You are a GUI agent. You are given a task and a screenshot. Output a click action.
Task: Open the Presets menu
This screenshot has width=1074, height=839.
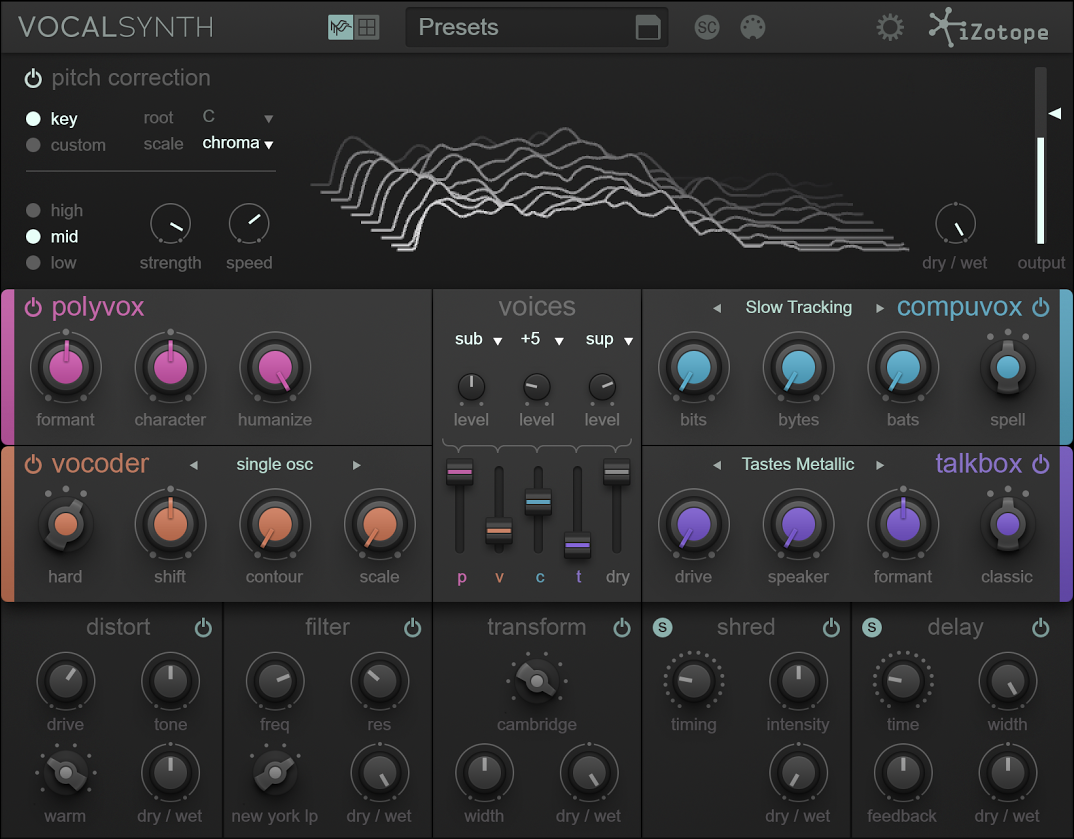[x=520, y=28]
